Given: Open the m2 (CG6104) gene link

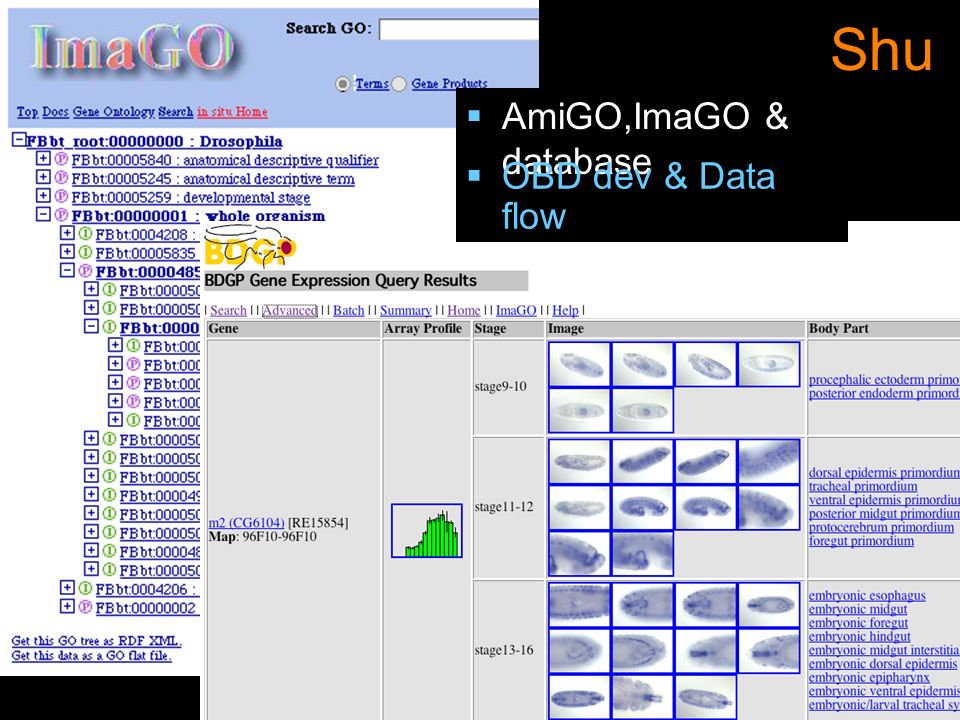Looking at the screenshot, I should pos(247,523).
